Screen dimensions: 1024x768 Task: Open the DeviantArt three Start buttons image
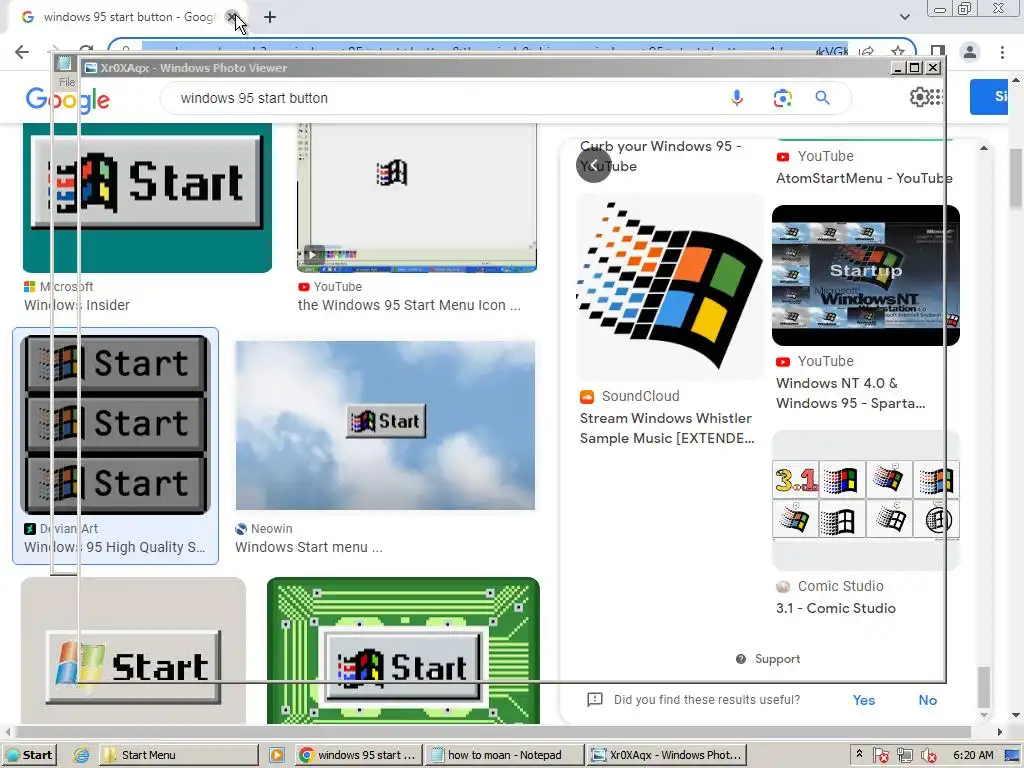pyautogui.click(x=116, y=424)
